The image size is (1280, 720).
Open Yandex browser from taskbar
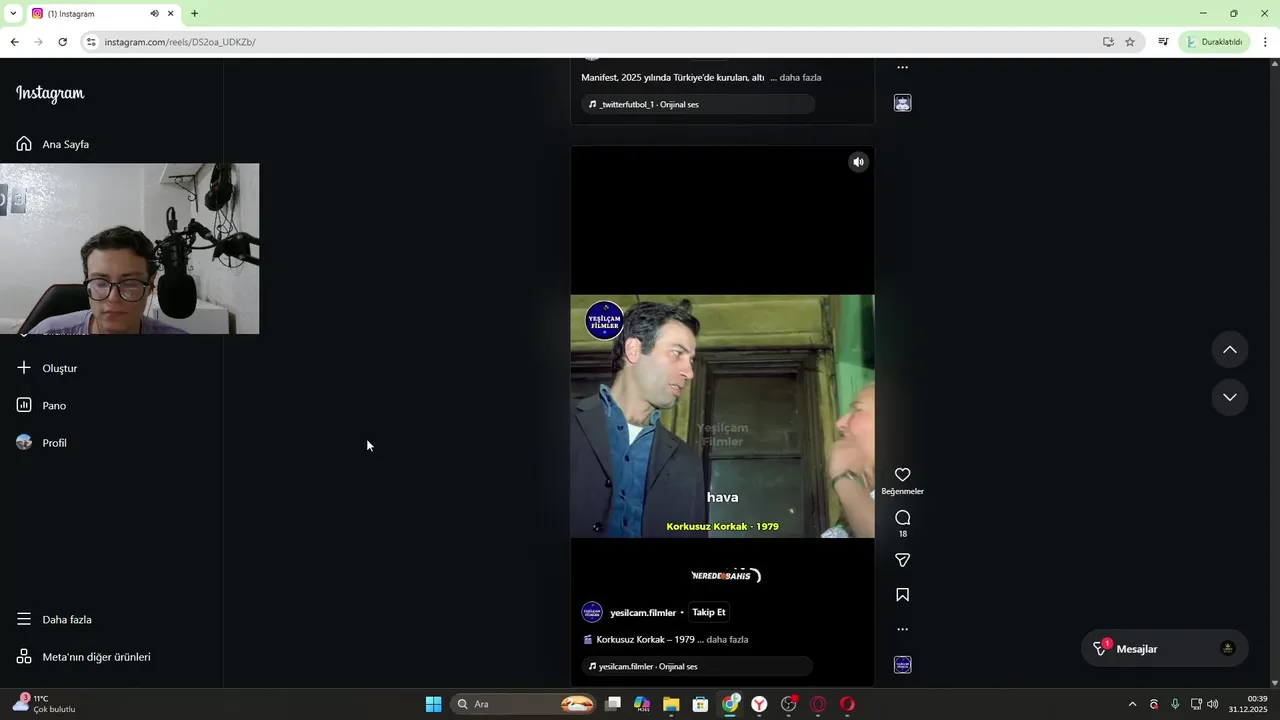pos(760,704)
